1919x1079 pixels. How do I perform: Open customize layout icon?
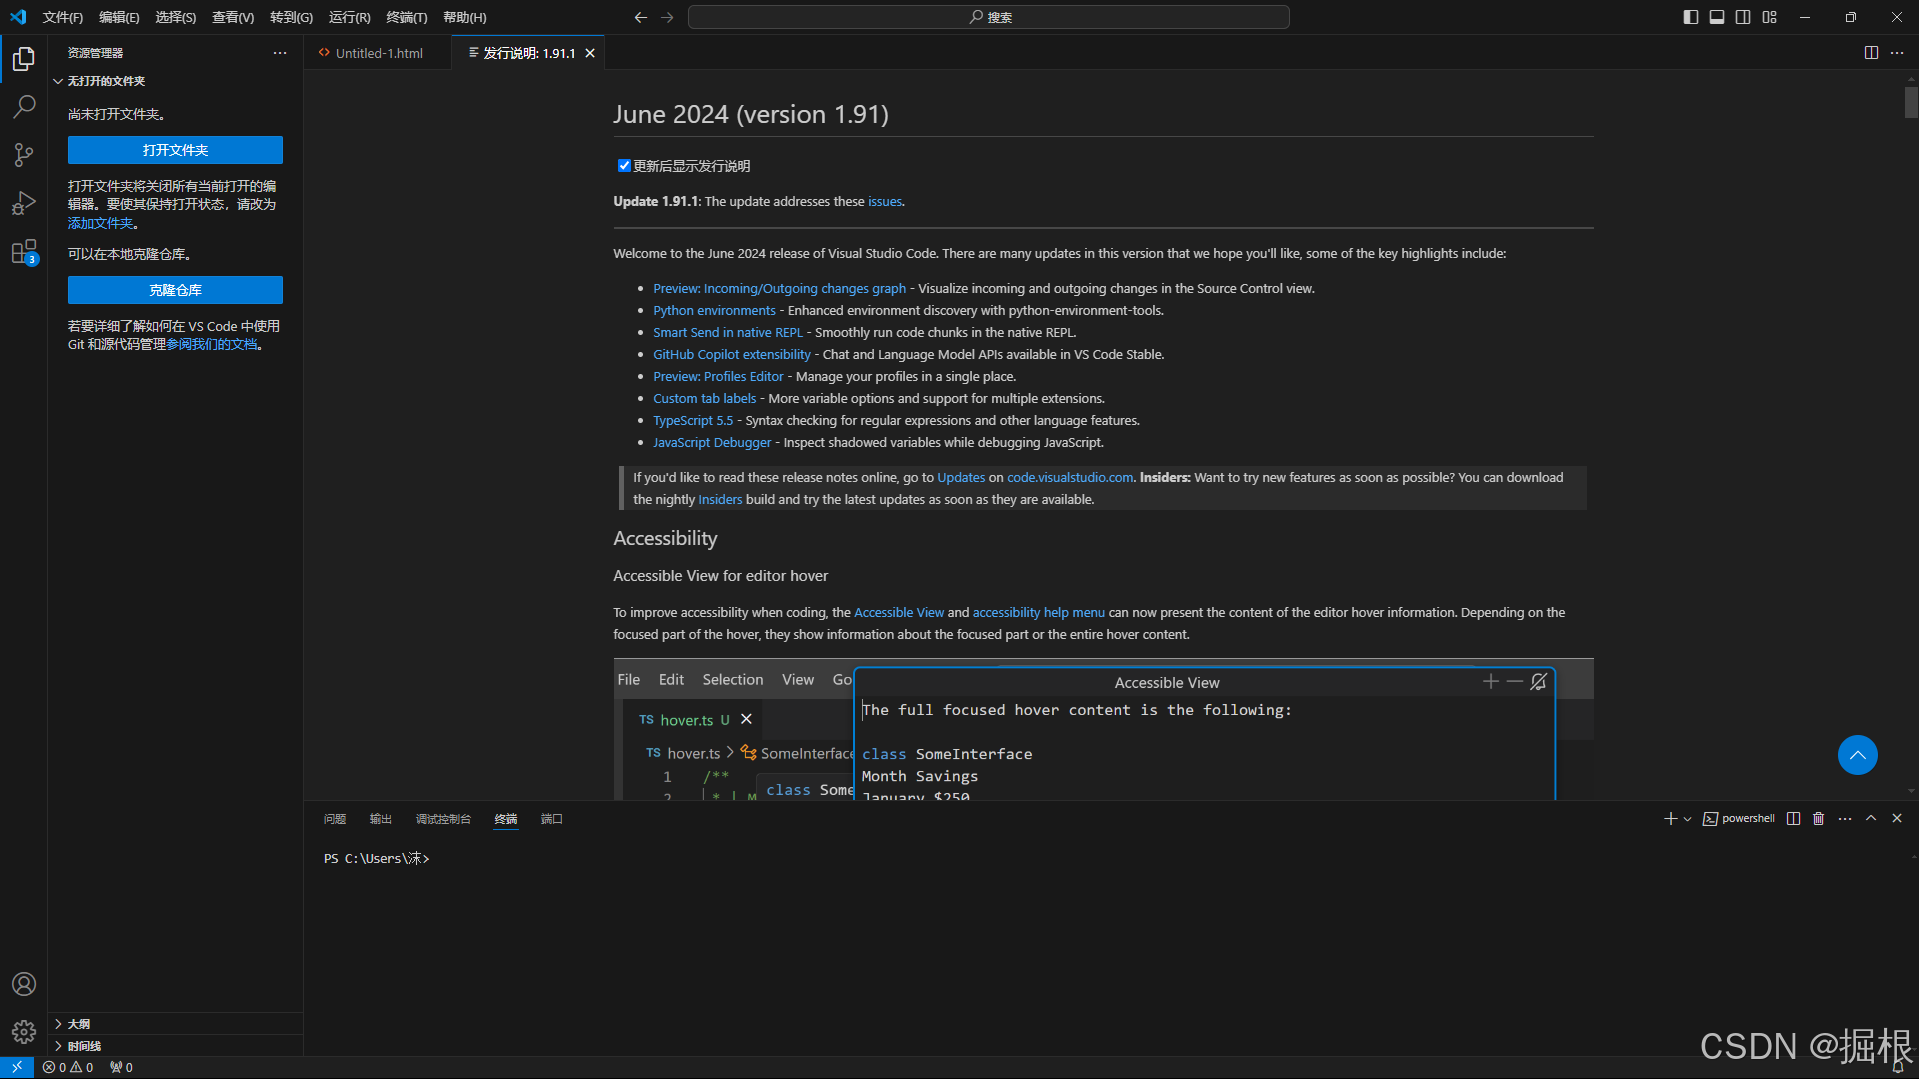point(1770,17)
